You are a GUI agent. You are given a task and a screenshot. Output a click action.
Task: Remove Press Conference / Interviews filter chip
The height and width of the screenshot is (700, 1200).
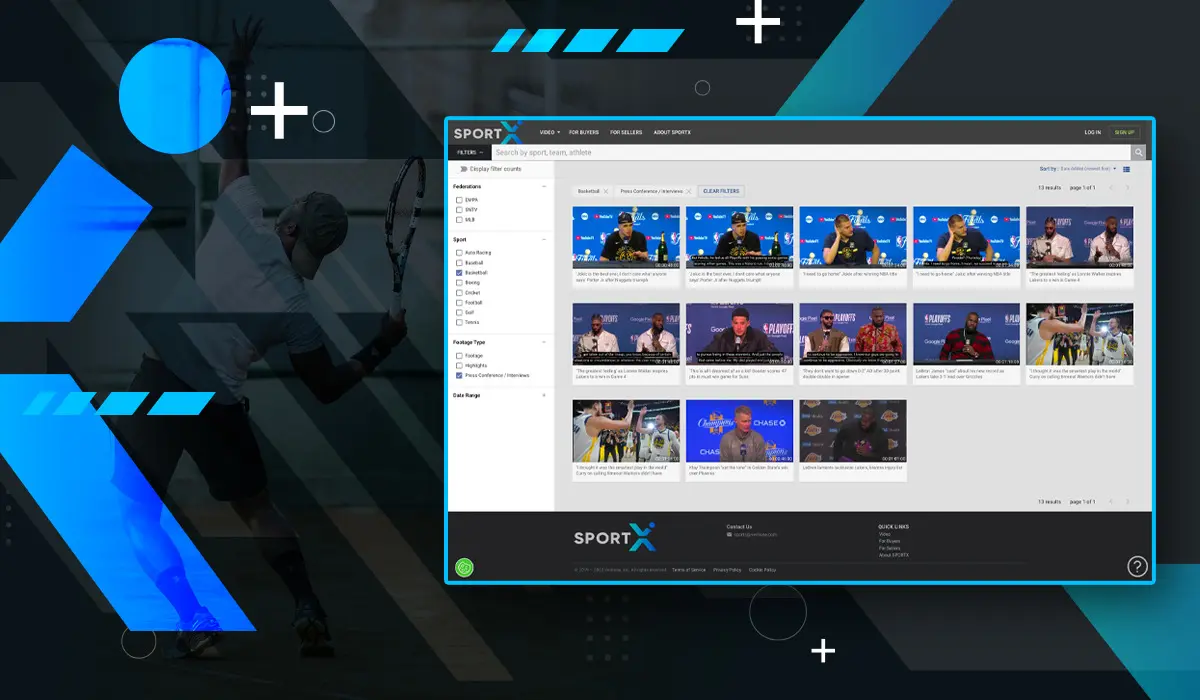(689, 191)
